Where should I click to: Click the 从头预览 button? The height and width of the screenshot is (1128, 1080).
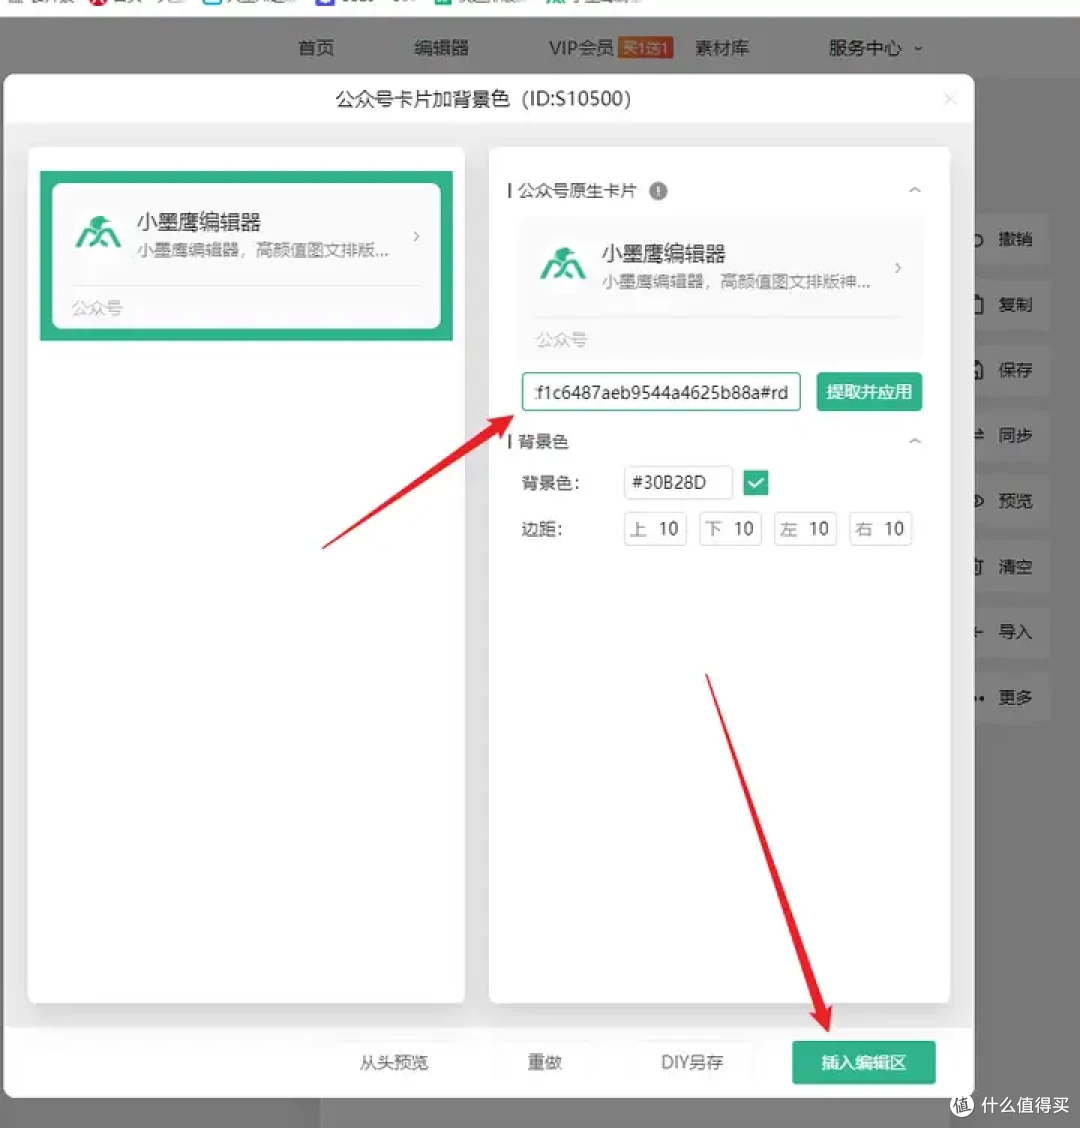[394, 1063]
